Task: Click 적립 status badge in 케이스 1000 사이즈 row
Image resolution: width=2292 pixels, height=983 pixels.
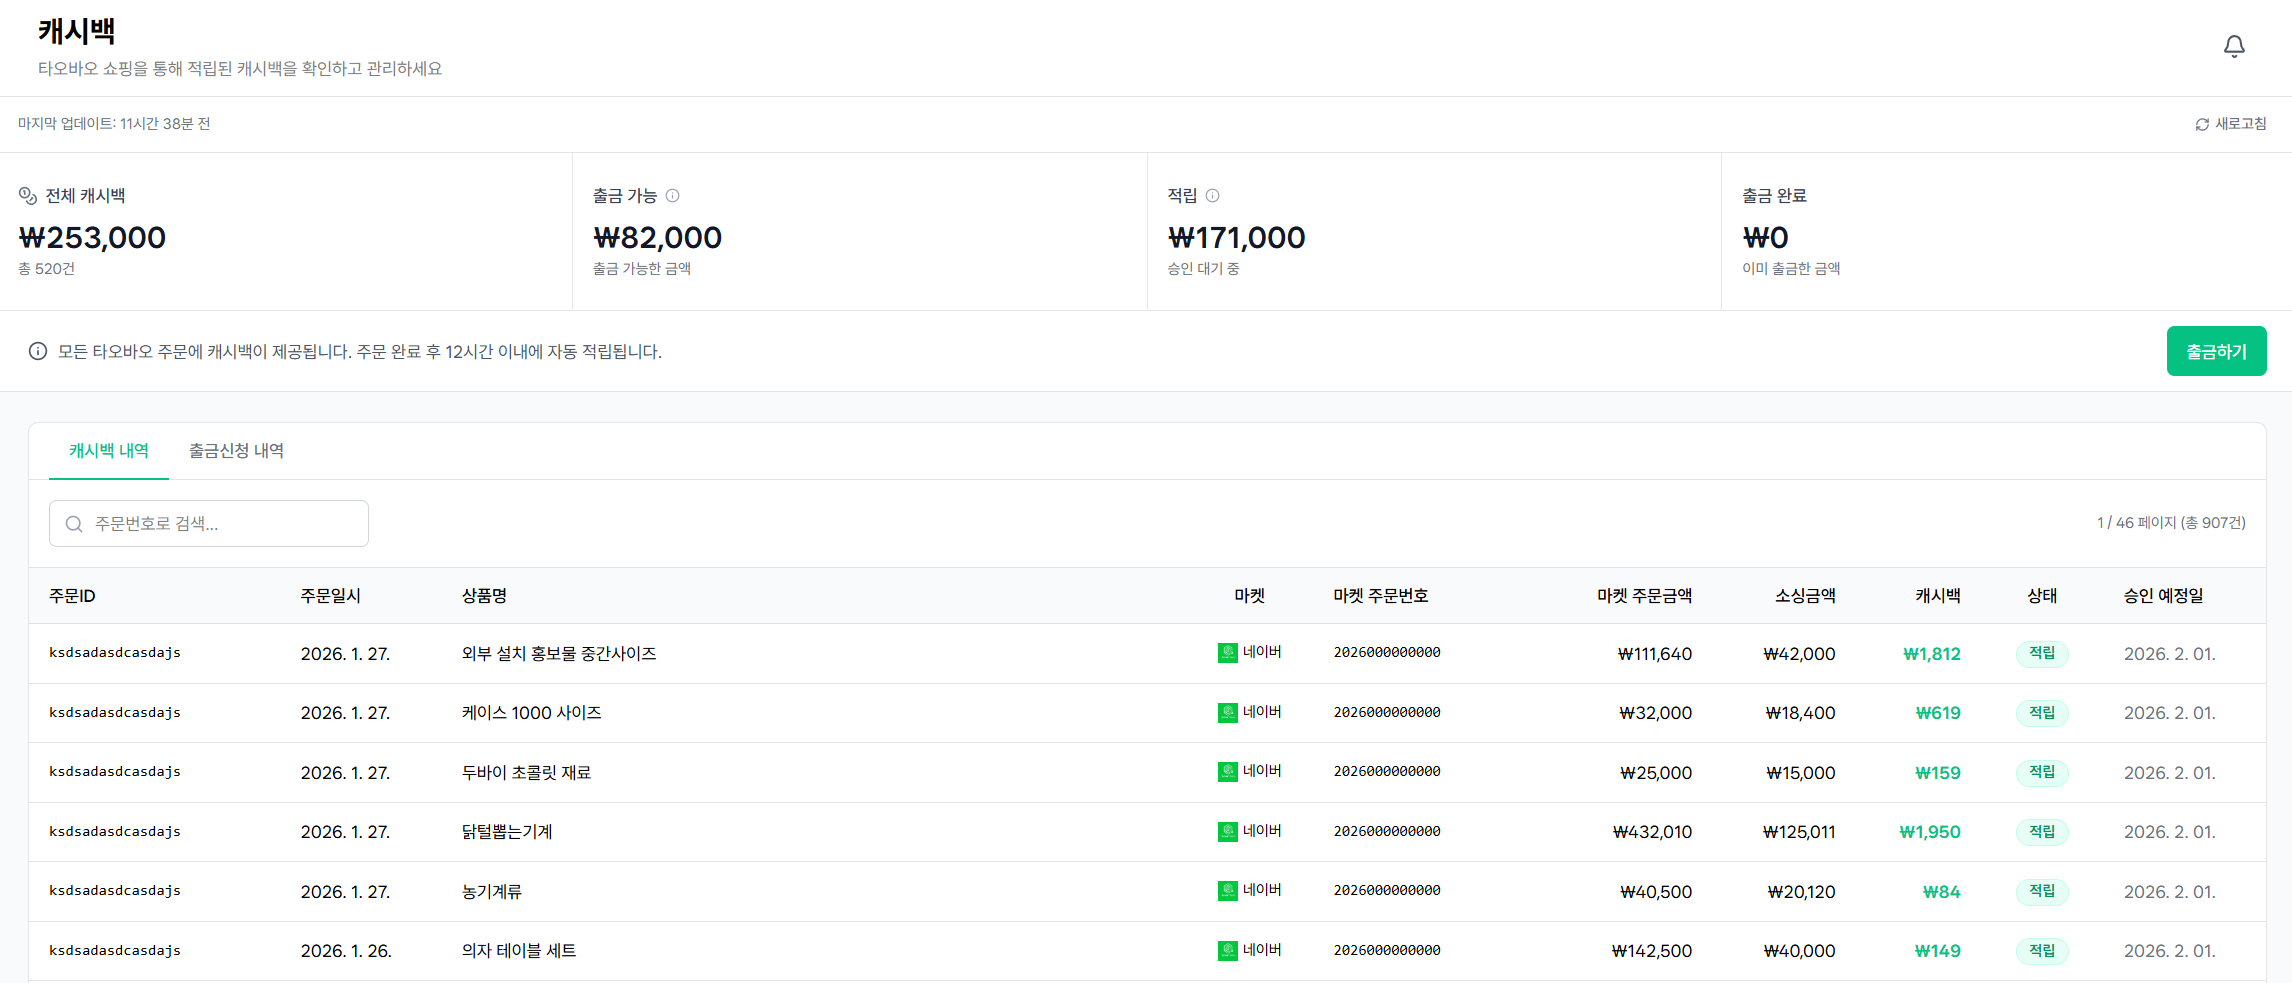Action: click(2041, 713)
